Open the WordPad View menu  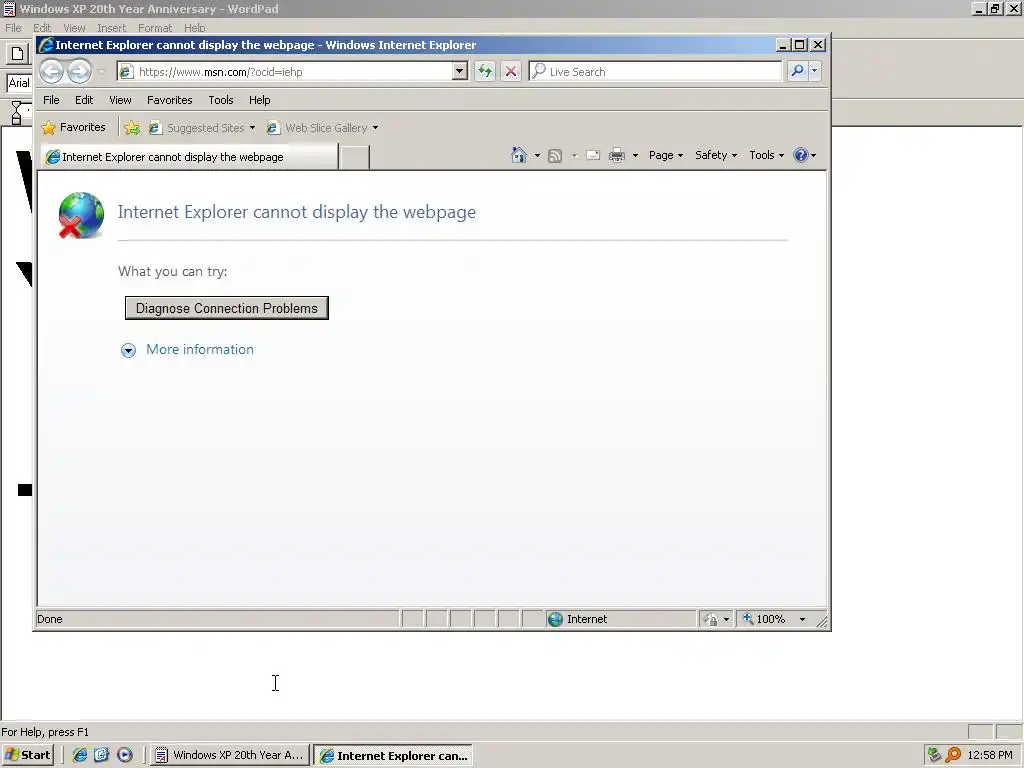74,28
